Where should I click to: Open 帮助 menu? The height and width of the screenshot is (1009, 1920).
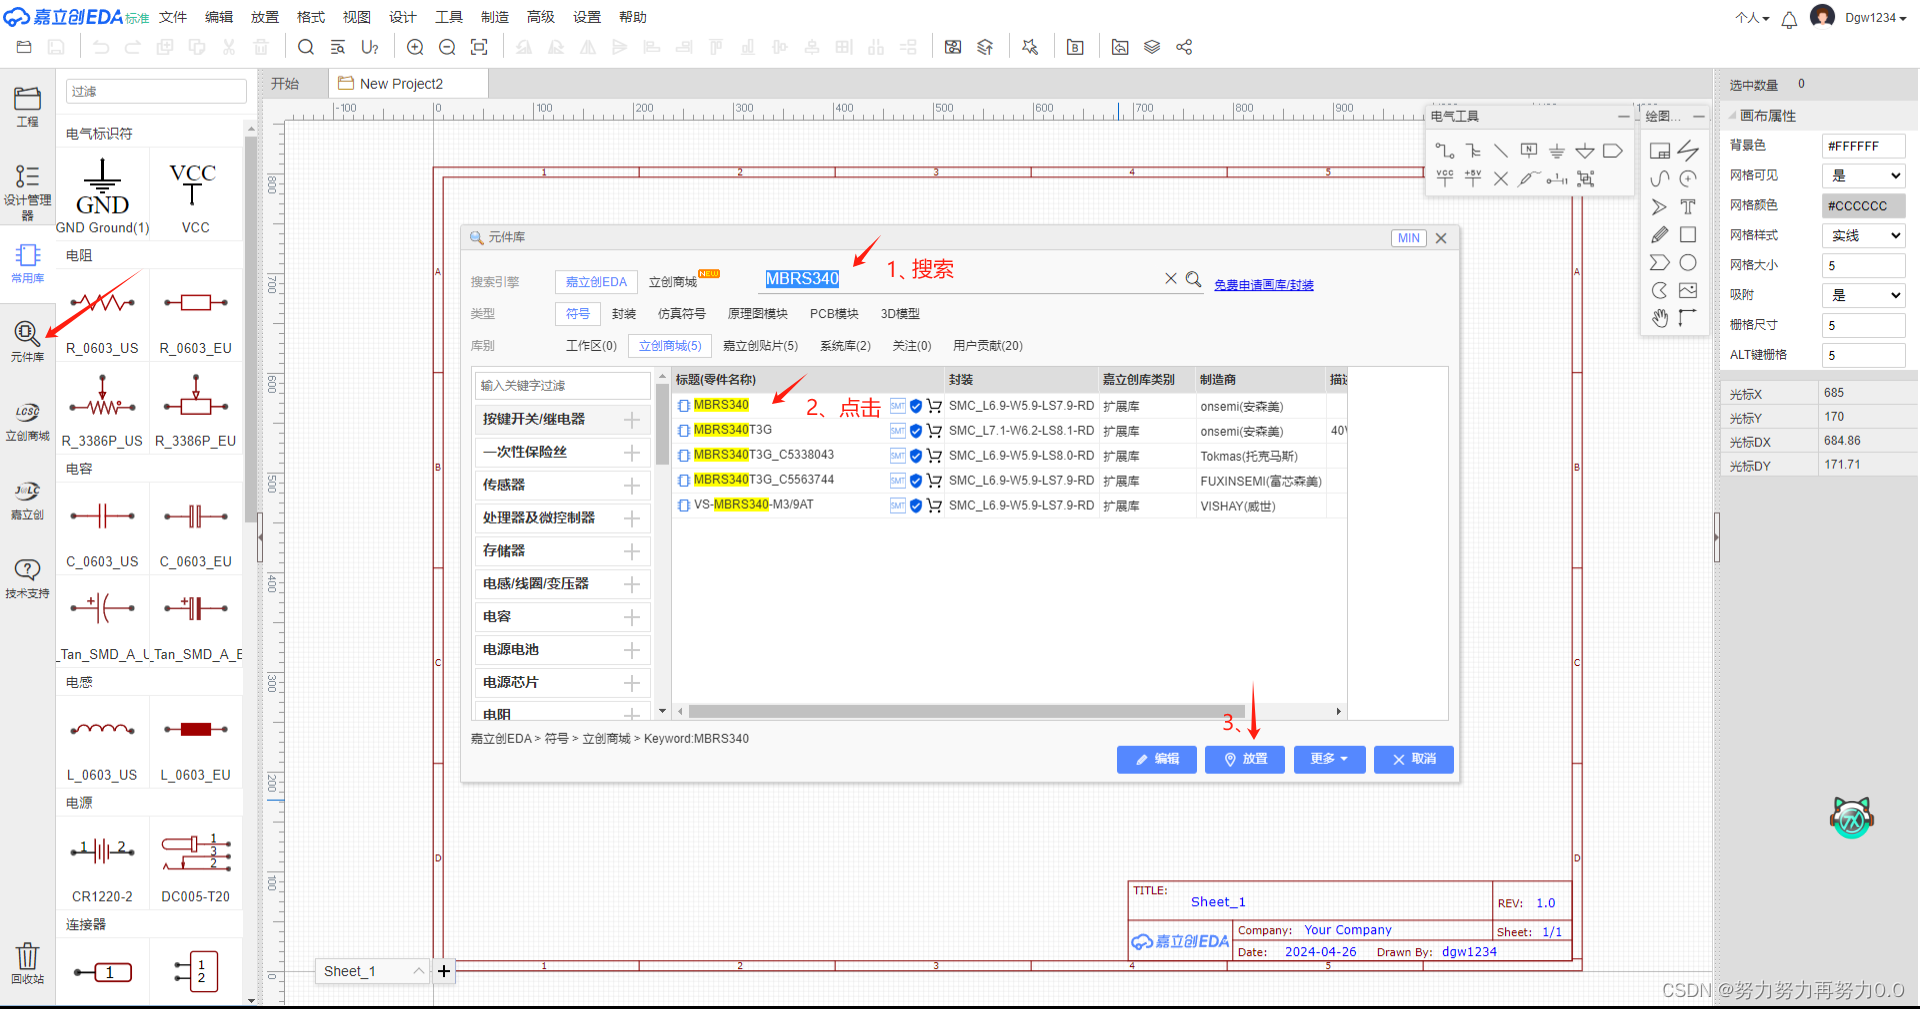pyautogui.click(x=633, y=17)
